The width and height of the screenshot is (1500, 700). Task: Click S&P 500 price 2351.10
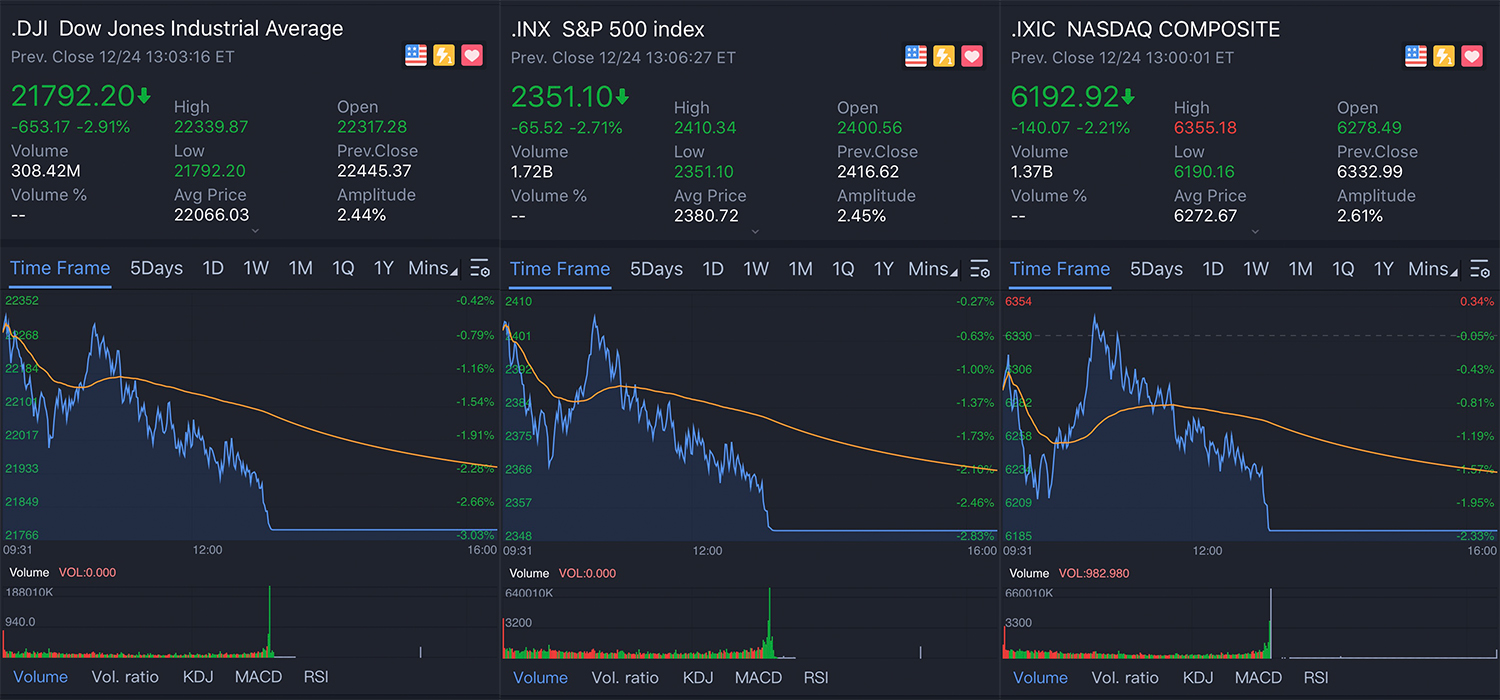click(x=562, y=96)
